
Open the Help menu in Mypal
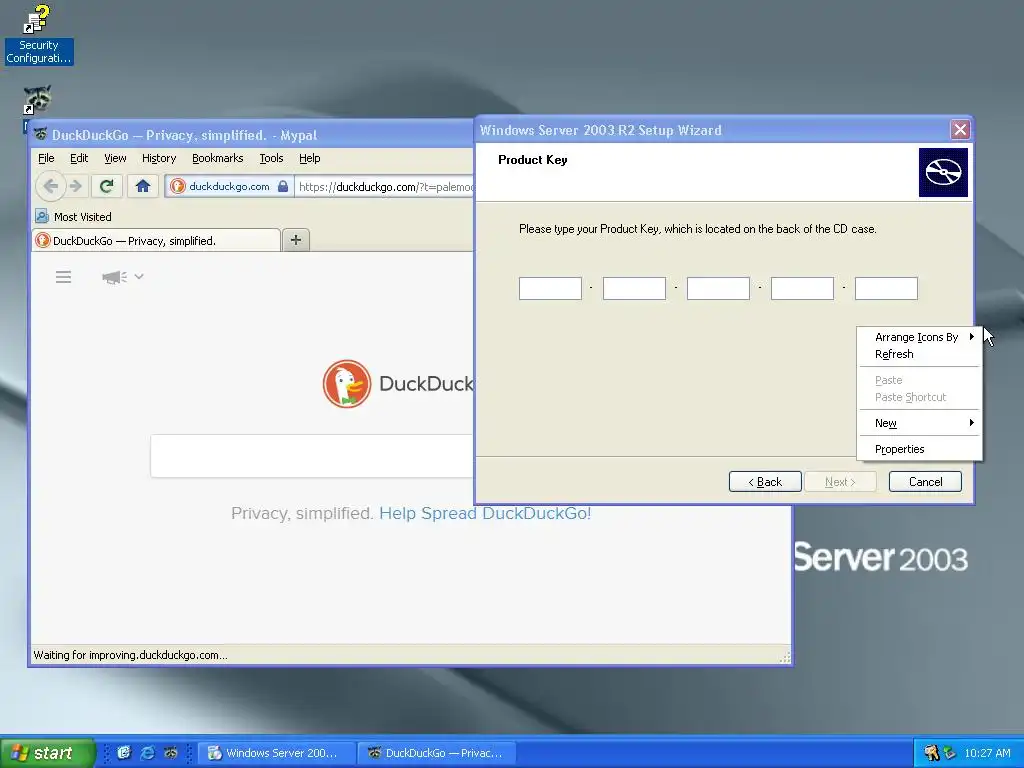point(310,158)
